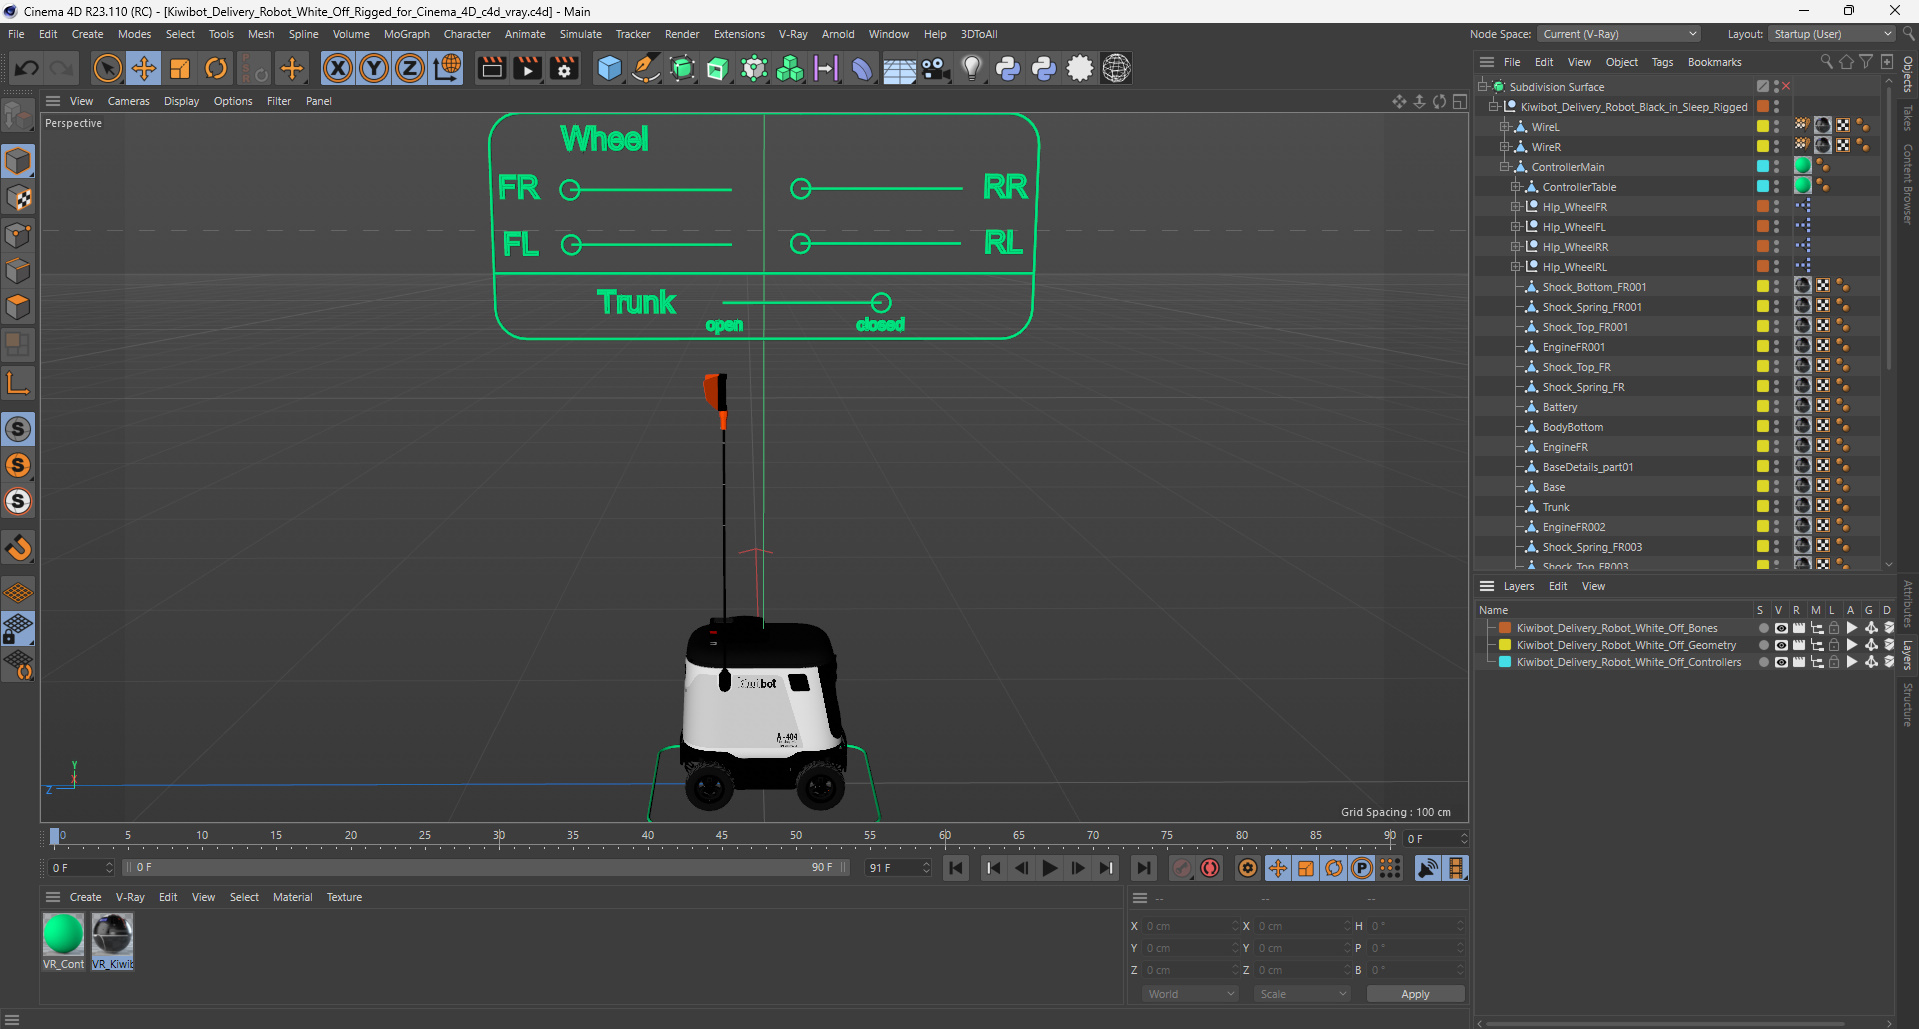Click Record Active Objects button
The height and width of the screenshot is (1029, 1919).
(1182, 868)
